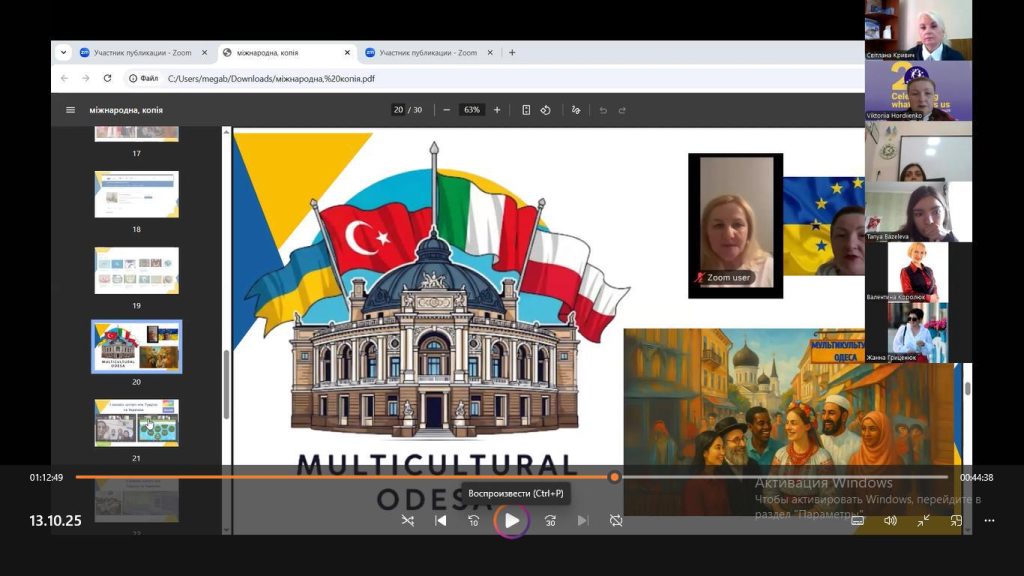
Task: Click the PDF page number field
Action: coord(398,110)
